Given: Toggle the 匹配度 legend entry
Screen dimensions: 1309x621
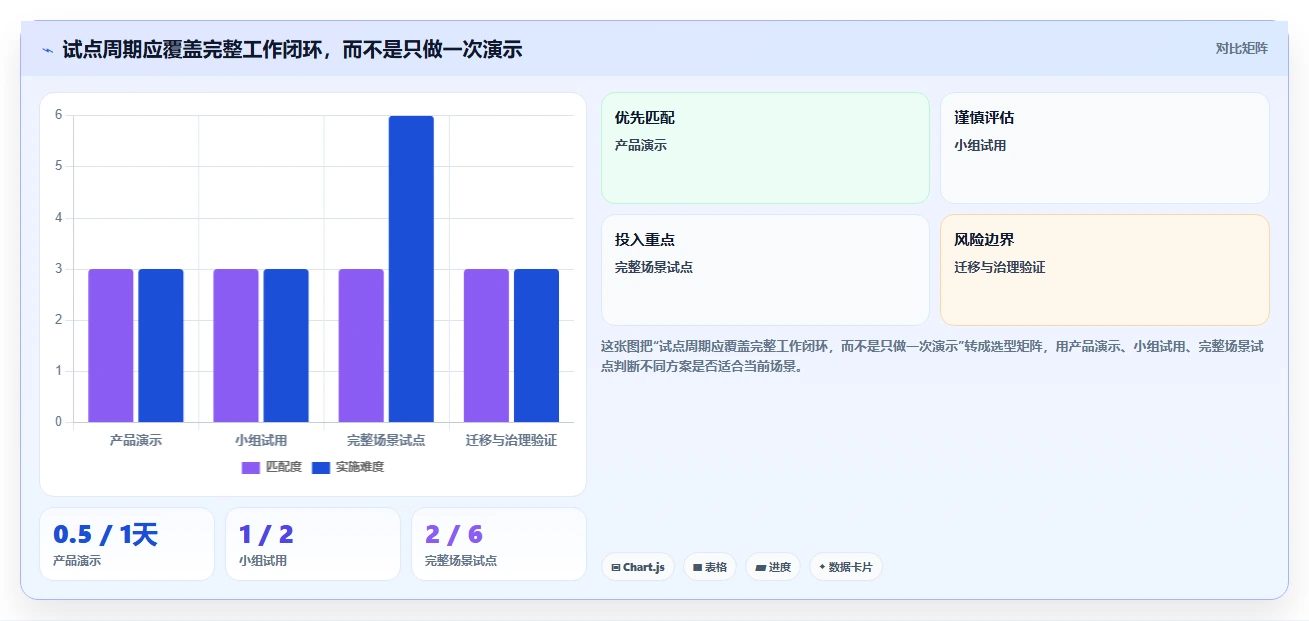Looking at the screenshot, I should point(272,467).
